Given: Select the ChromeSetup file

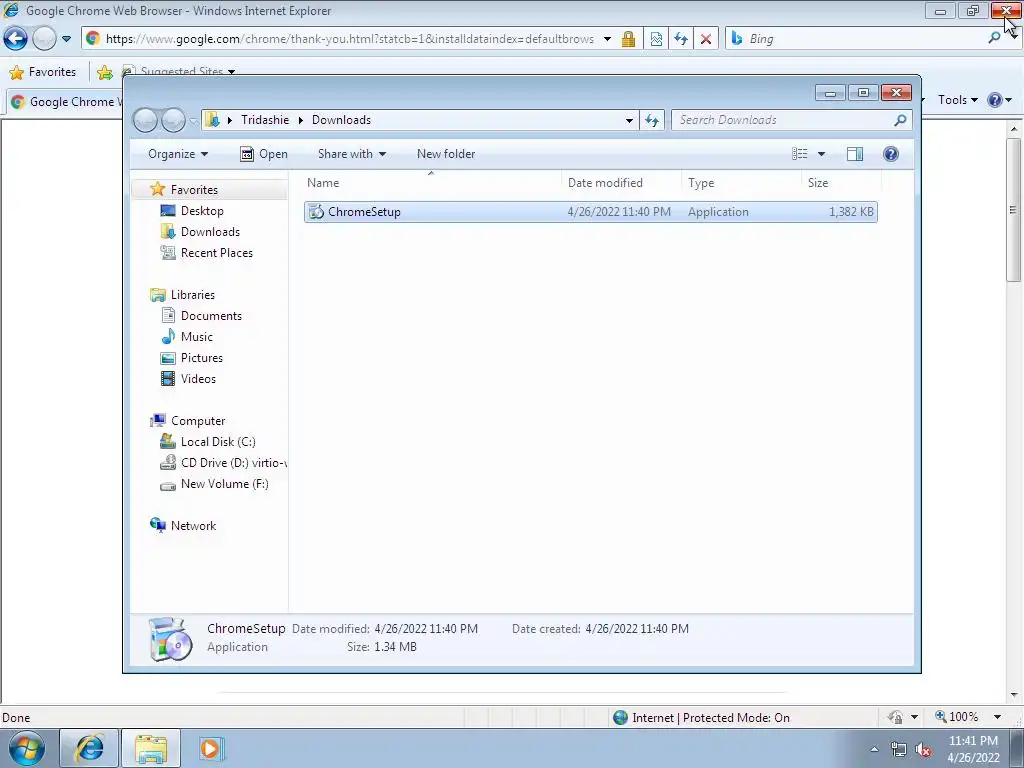Looking at the screenshot, I should click(x=590, y=212).
